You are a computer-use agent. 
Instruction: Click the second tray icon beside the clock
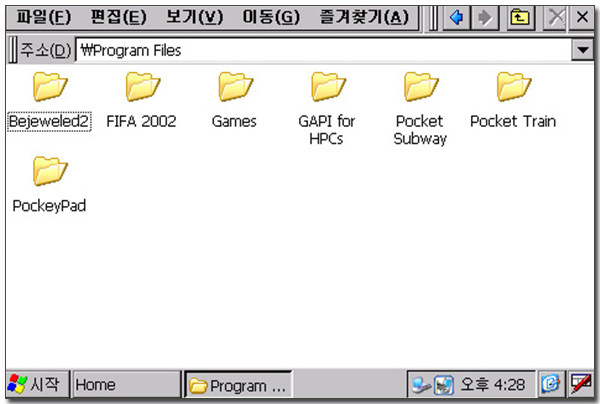pyautogui.click(x=444, y=385)
